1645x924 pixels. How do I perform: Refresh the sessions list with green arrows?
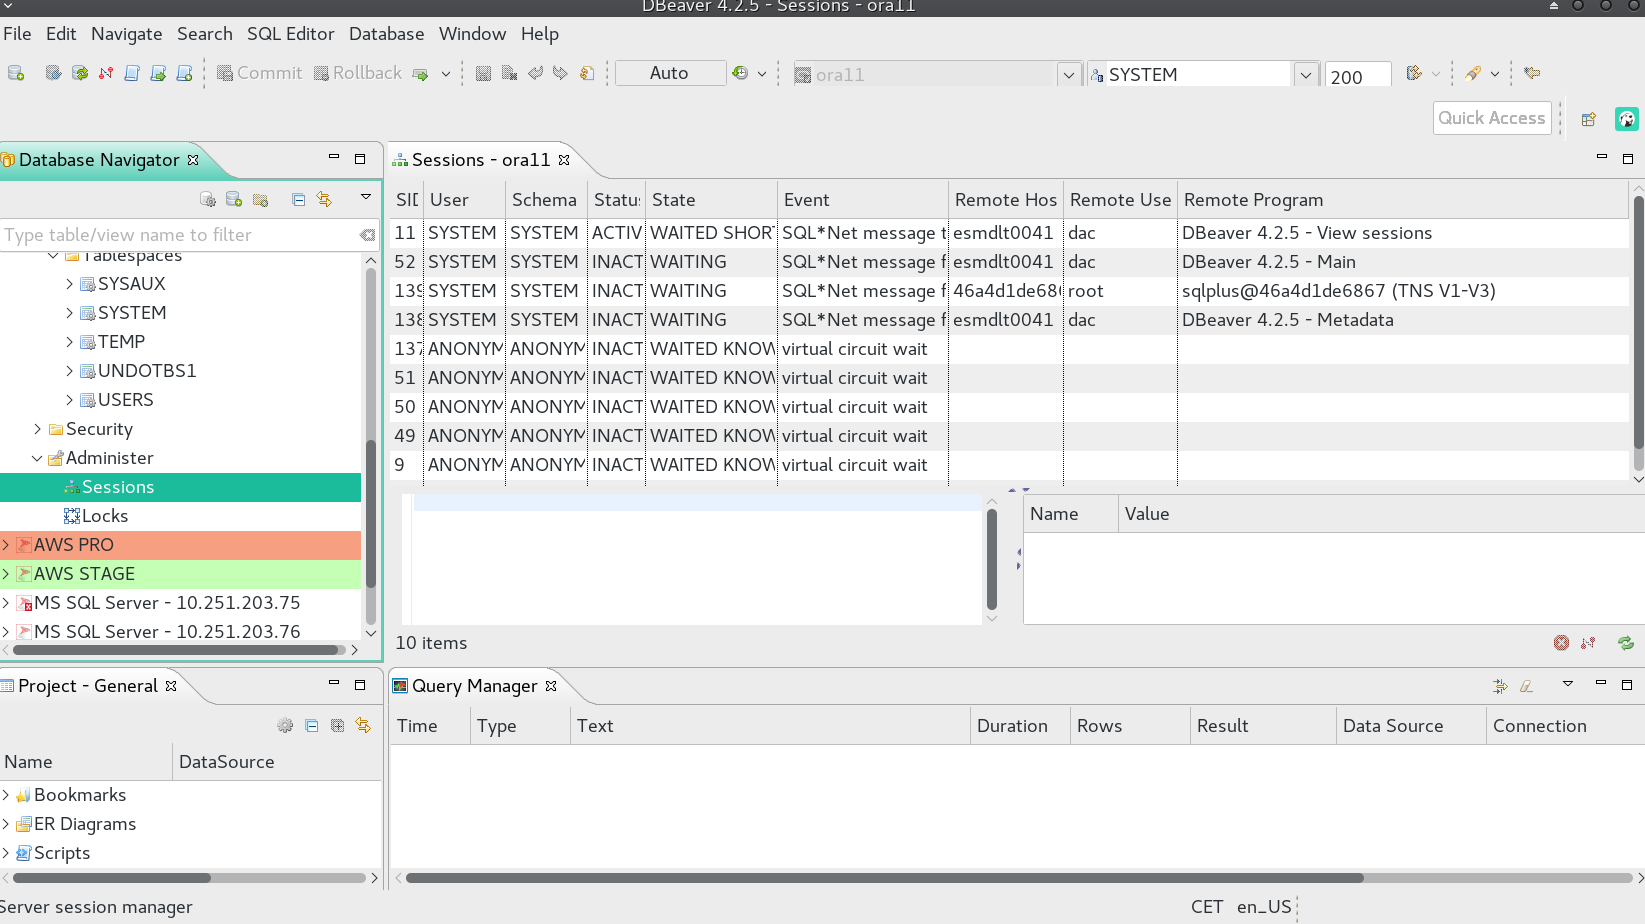pyautogui.click(x=1626, y=643)
